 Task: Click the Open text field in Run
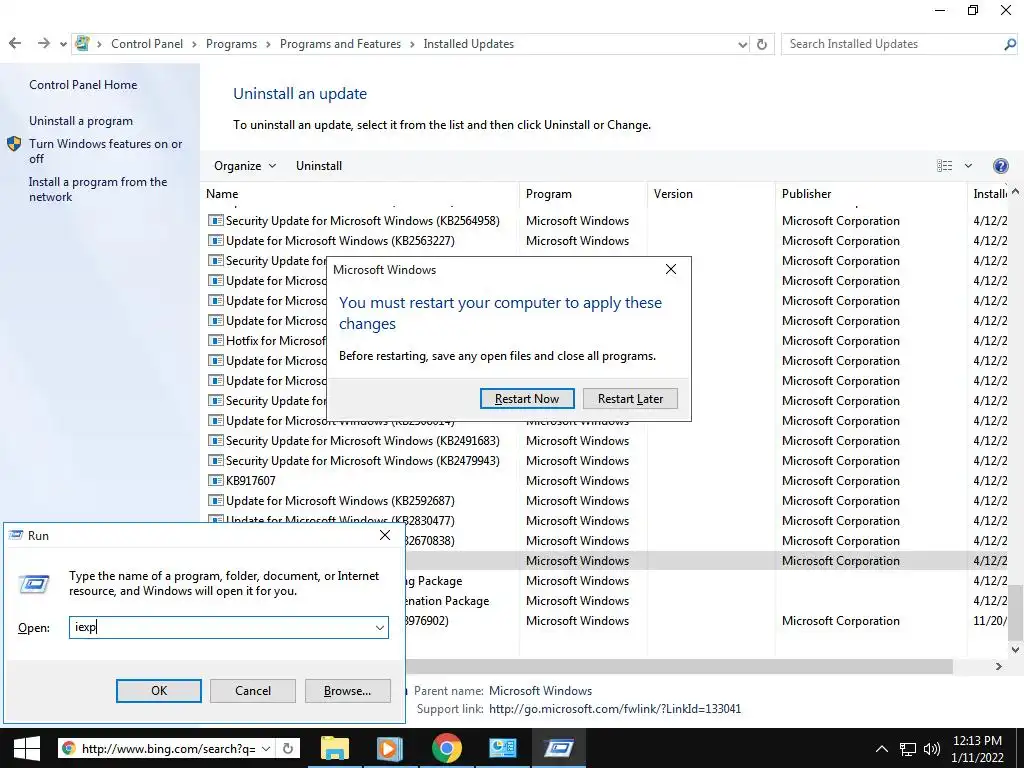[x=221, y=628]
